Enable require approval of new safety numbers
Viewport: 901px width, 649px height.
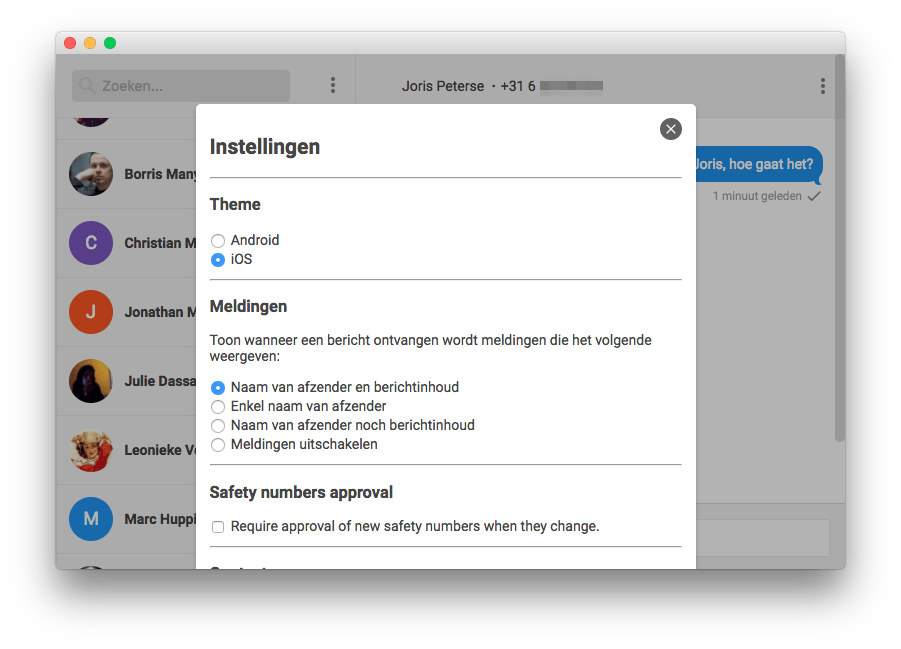tap(218, 527)
